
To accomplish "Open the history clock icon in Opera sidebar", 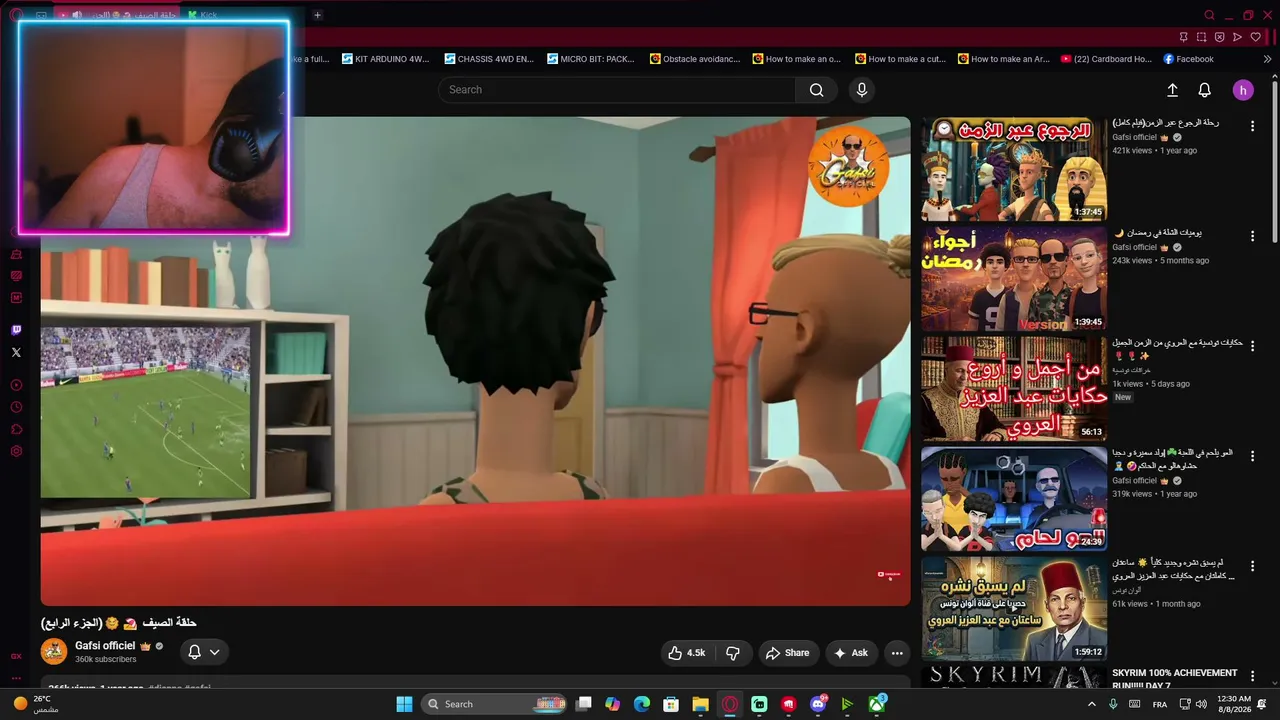I will 16,407.
